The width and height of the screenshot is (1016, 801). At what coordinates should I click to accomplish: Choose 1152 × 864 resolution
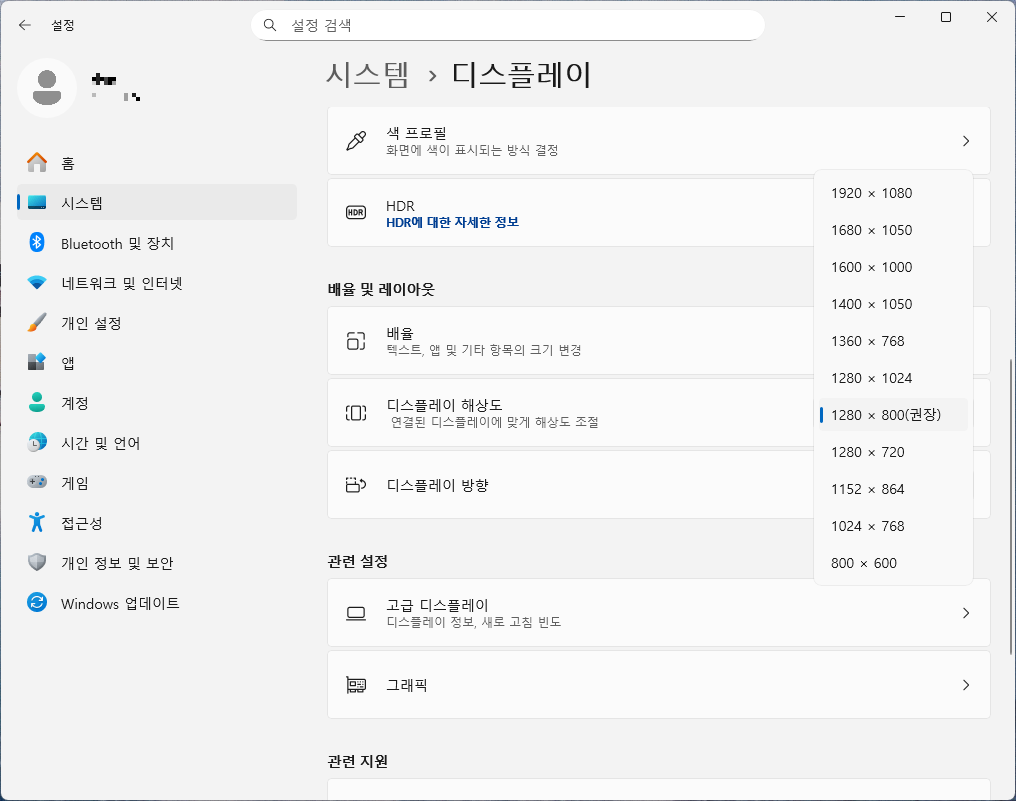tap(894, 489)
